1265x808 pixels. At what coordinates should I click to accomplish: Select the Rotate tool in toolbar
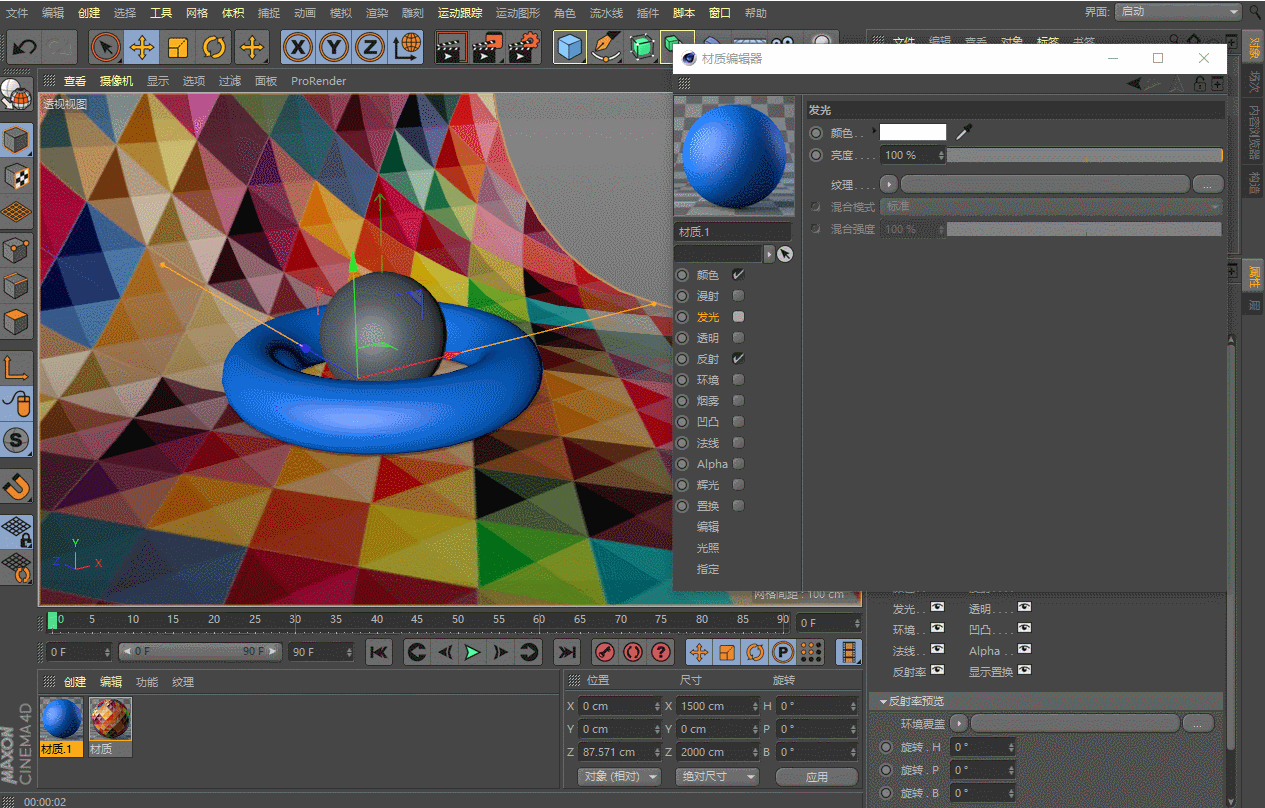pyautogui.click(x=214, y=47)
